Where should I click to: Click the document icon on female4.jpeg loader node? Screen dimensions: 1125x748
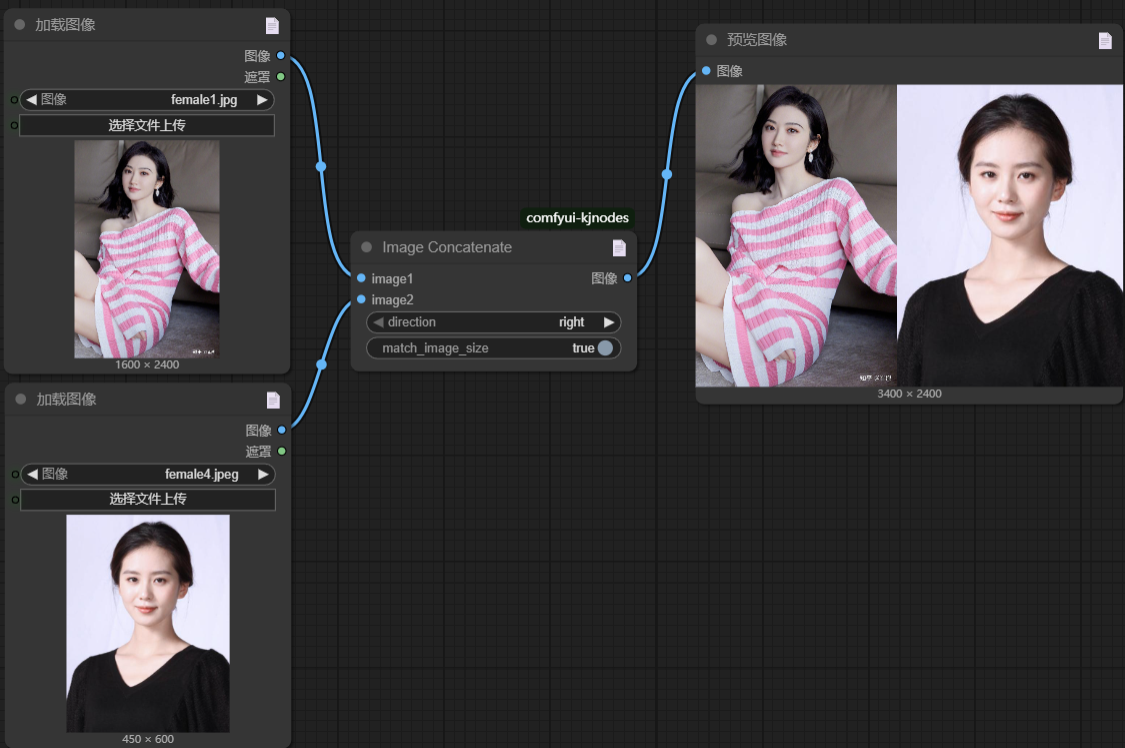273,400
